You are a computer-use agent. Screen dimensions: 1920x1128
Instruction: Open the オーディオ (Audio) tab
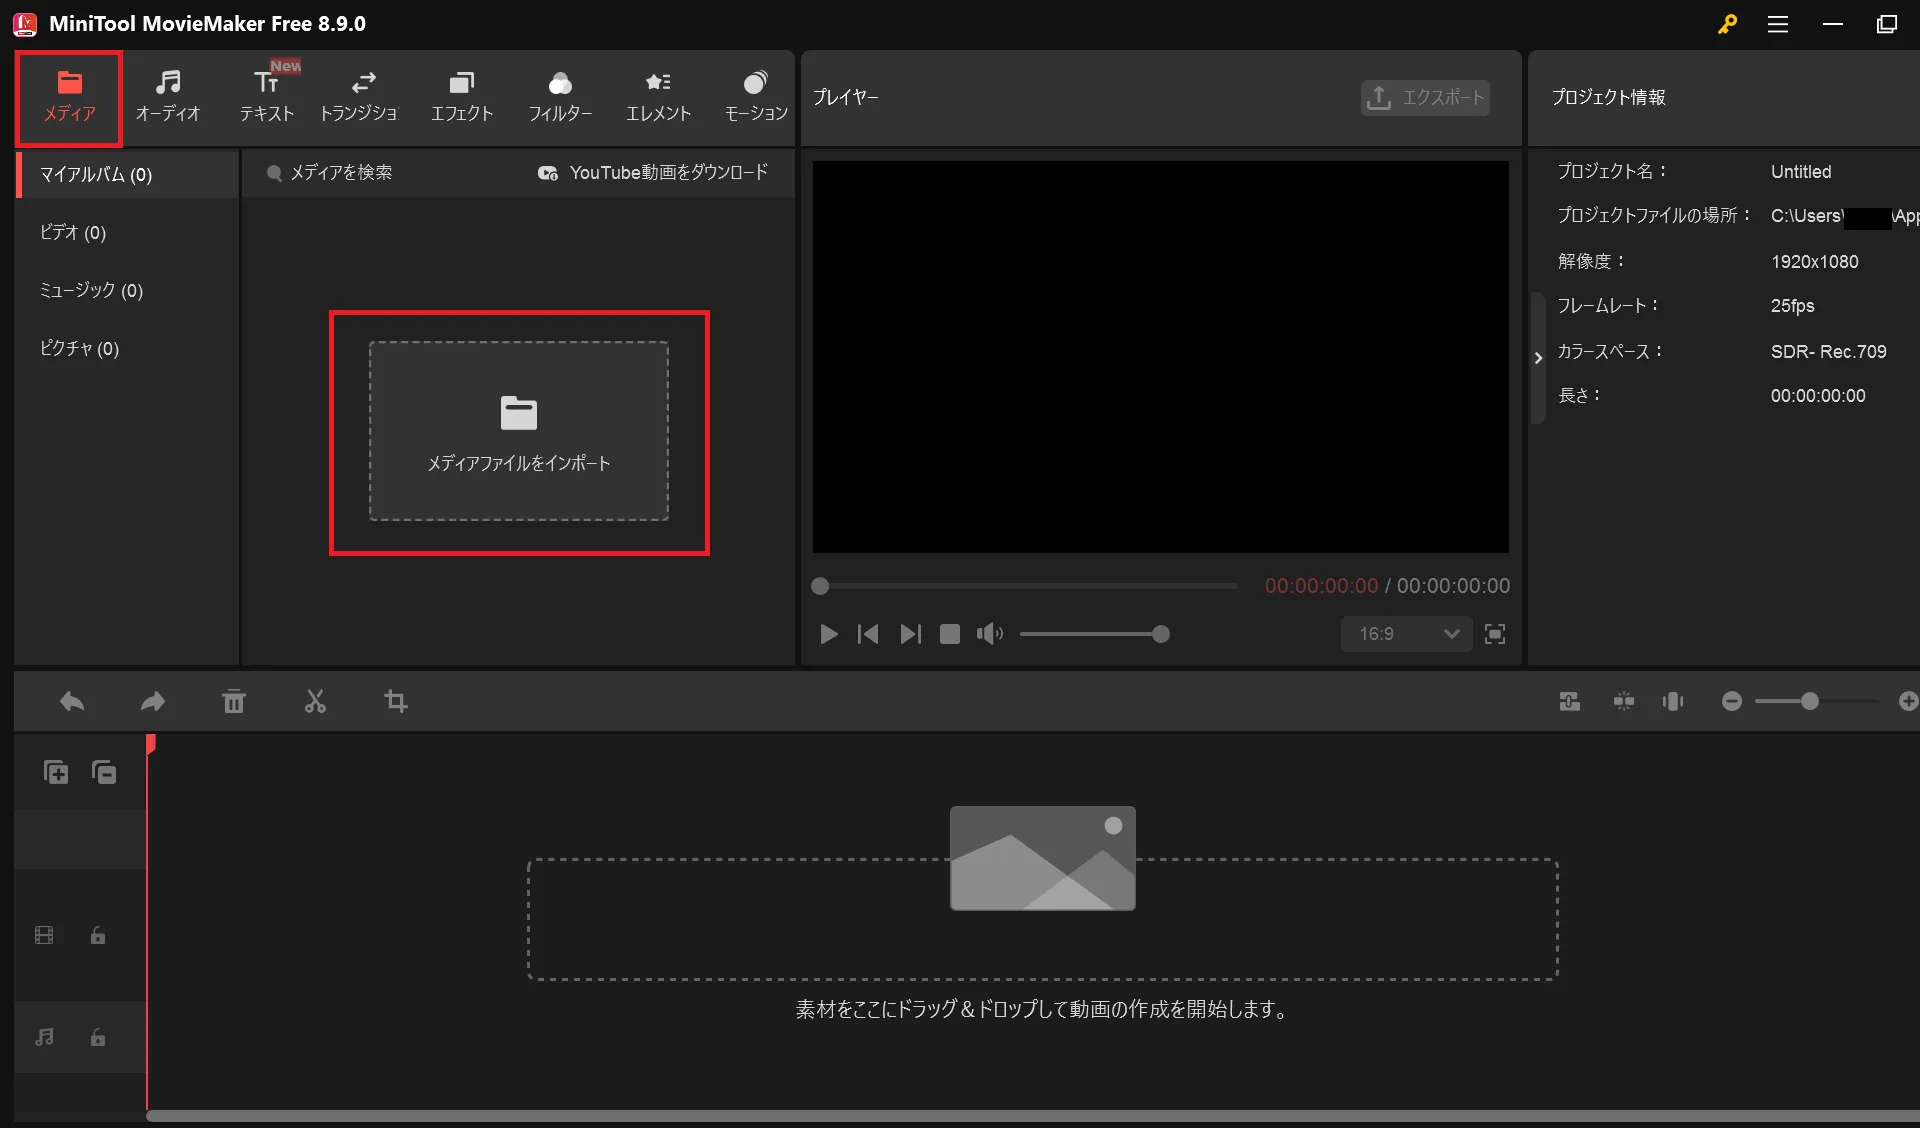click(x=168, y=97)
